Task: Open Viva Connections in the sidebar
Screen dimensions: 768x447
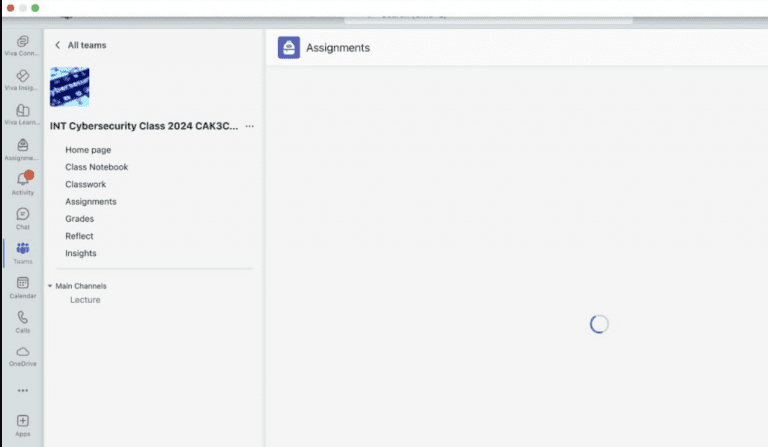Action: click(22, 42)
